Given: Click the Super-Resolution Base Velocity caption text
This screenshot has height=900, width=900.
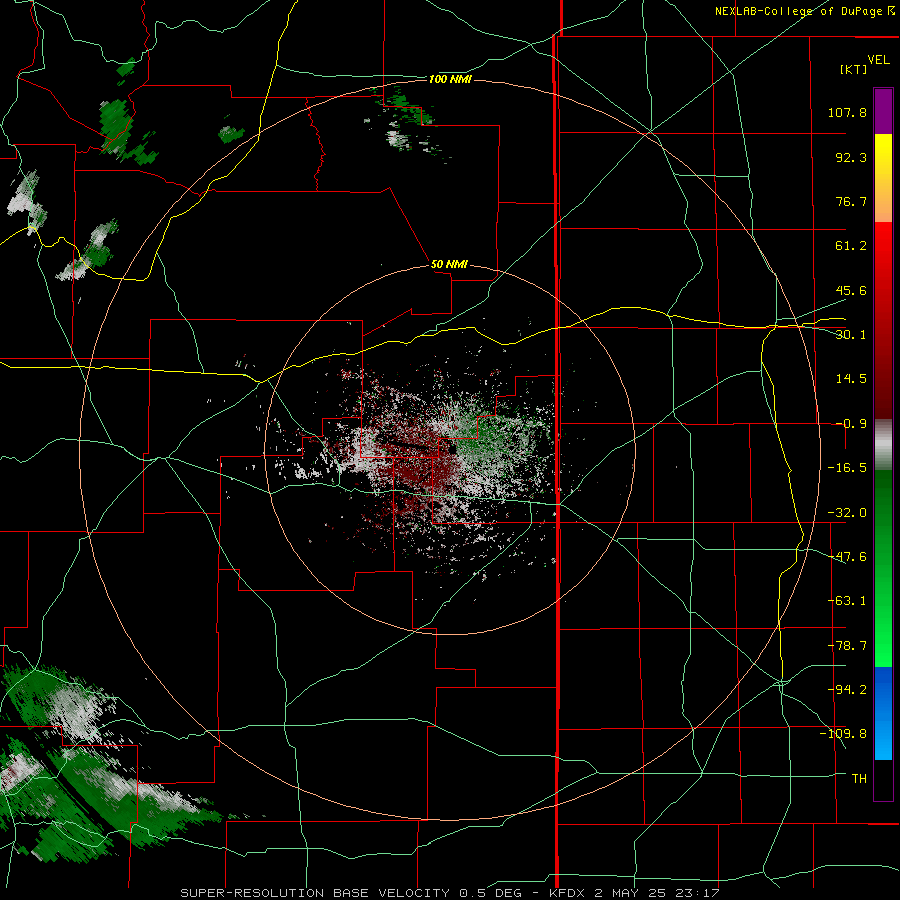Looking at the screenshot, I should [x=449, y=893].
